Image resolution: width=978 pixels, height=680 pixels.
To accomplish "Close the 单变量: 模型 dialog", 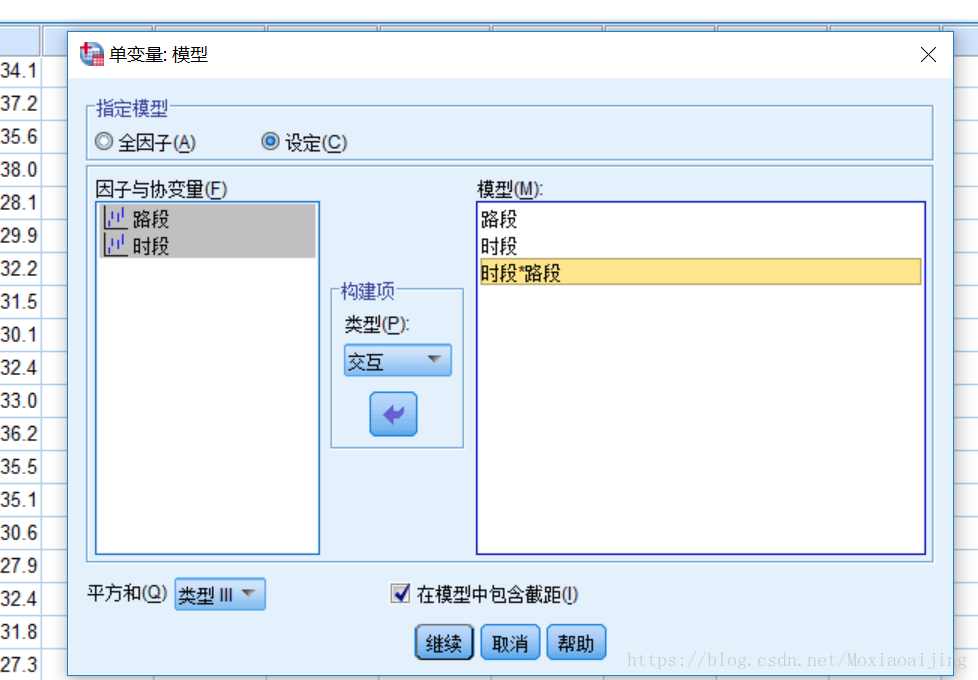I will (928, 55).
